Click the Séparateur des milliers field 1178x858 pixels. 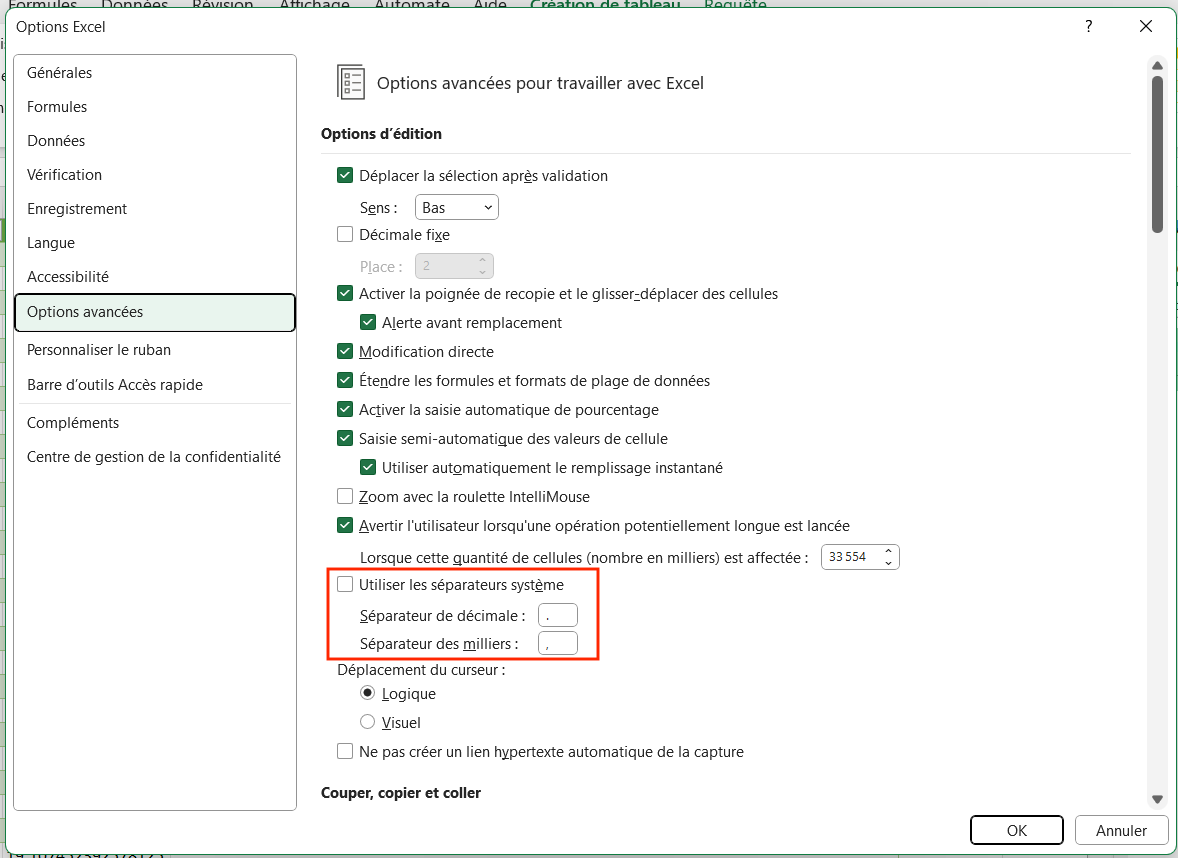coord(558,643)
